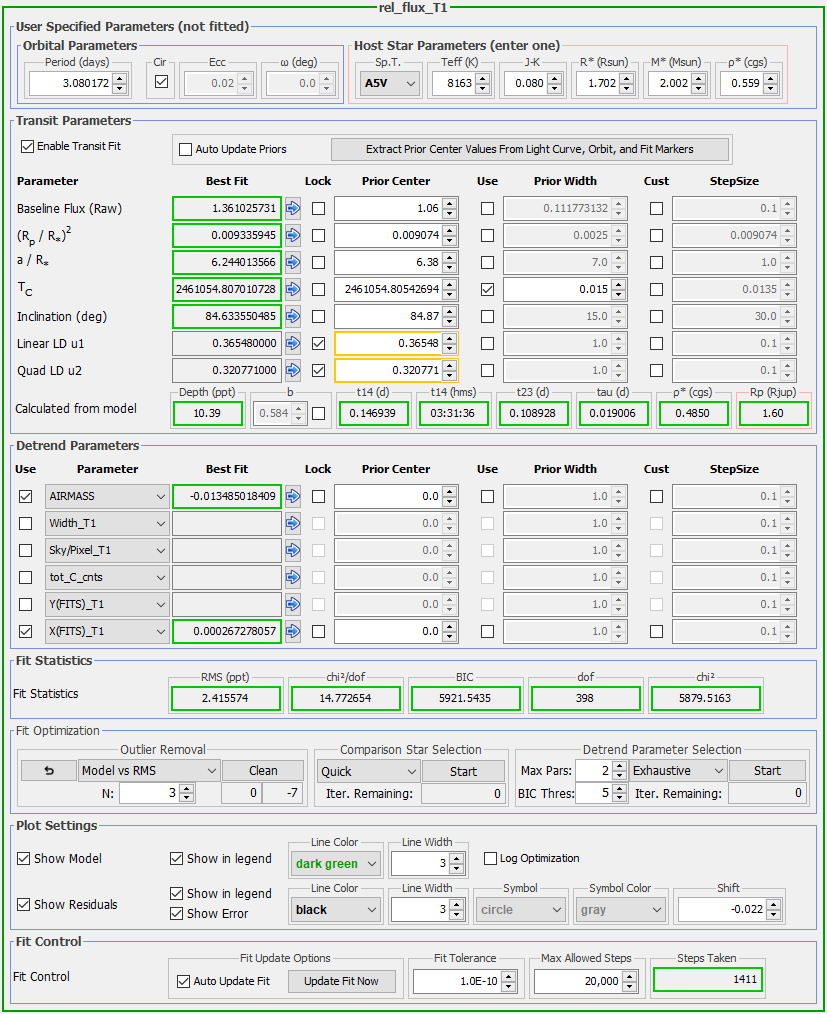
Task: Click the Period (days) input field
Action: [69, 84]
